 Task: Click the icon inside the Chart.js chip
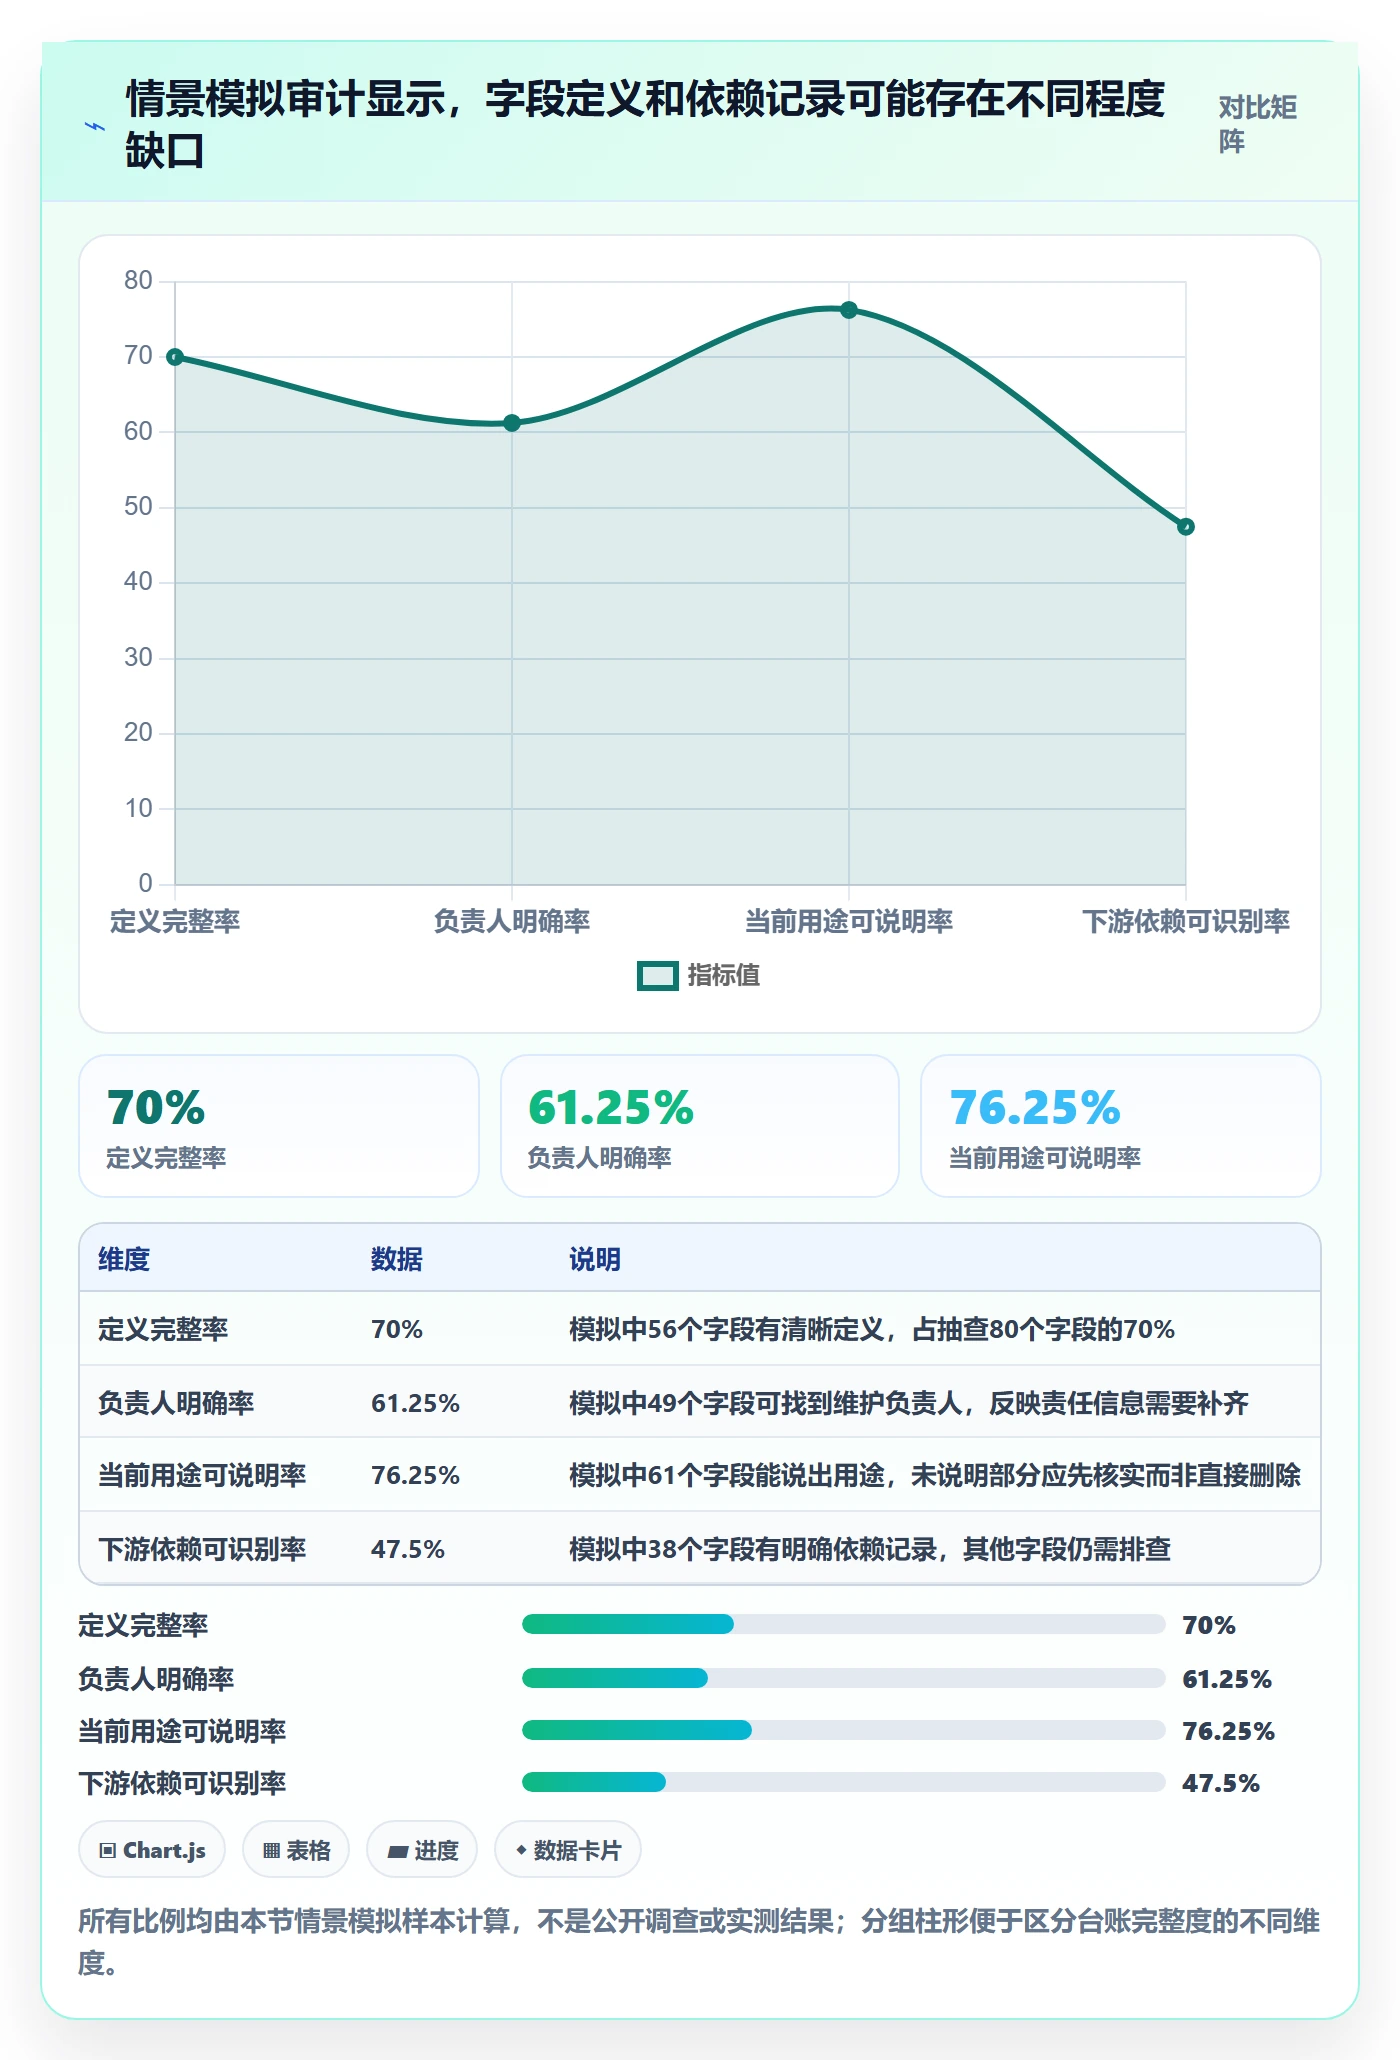coord(108,1851)
